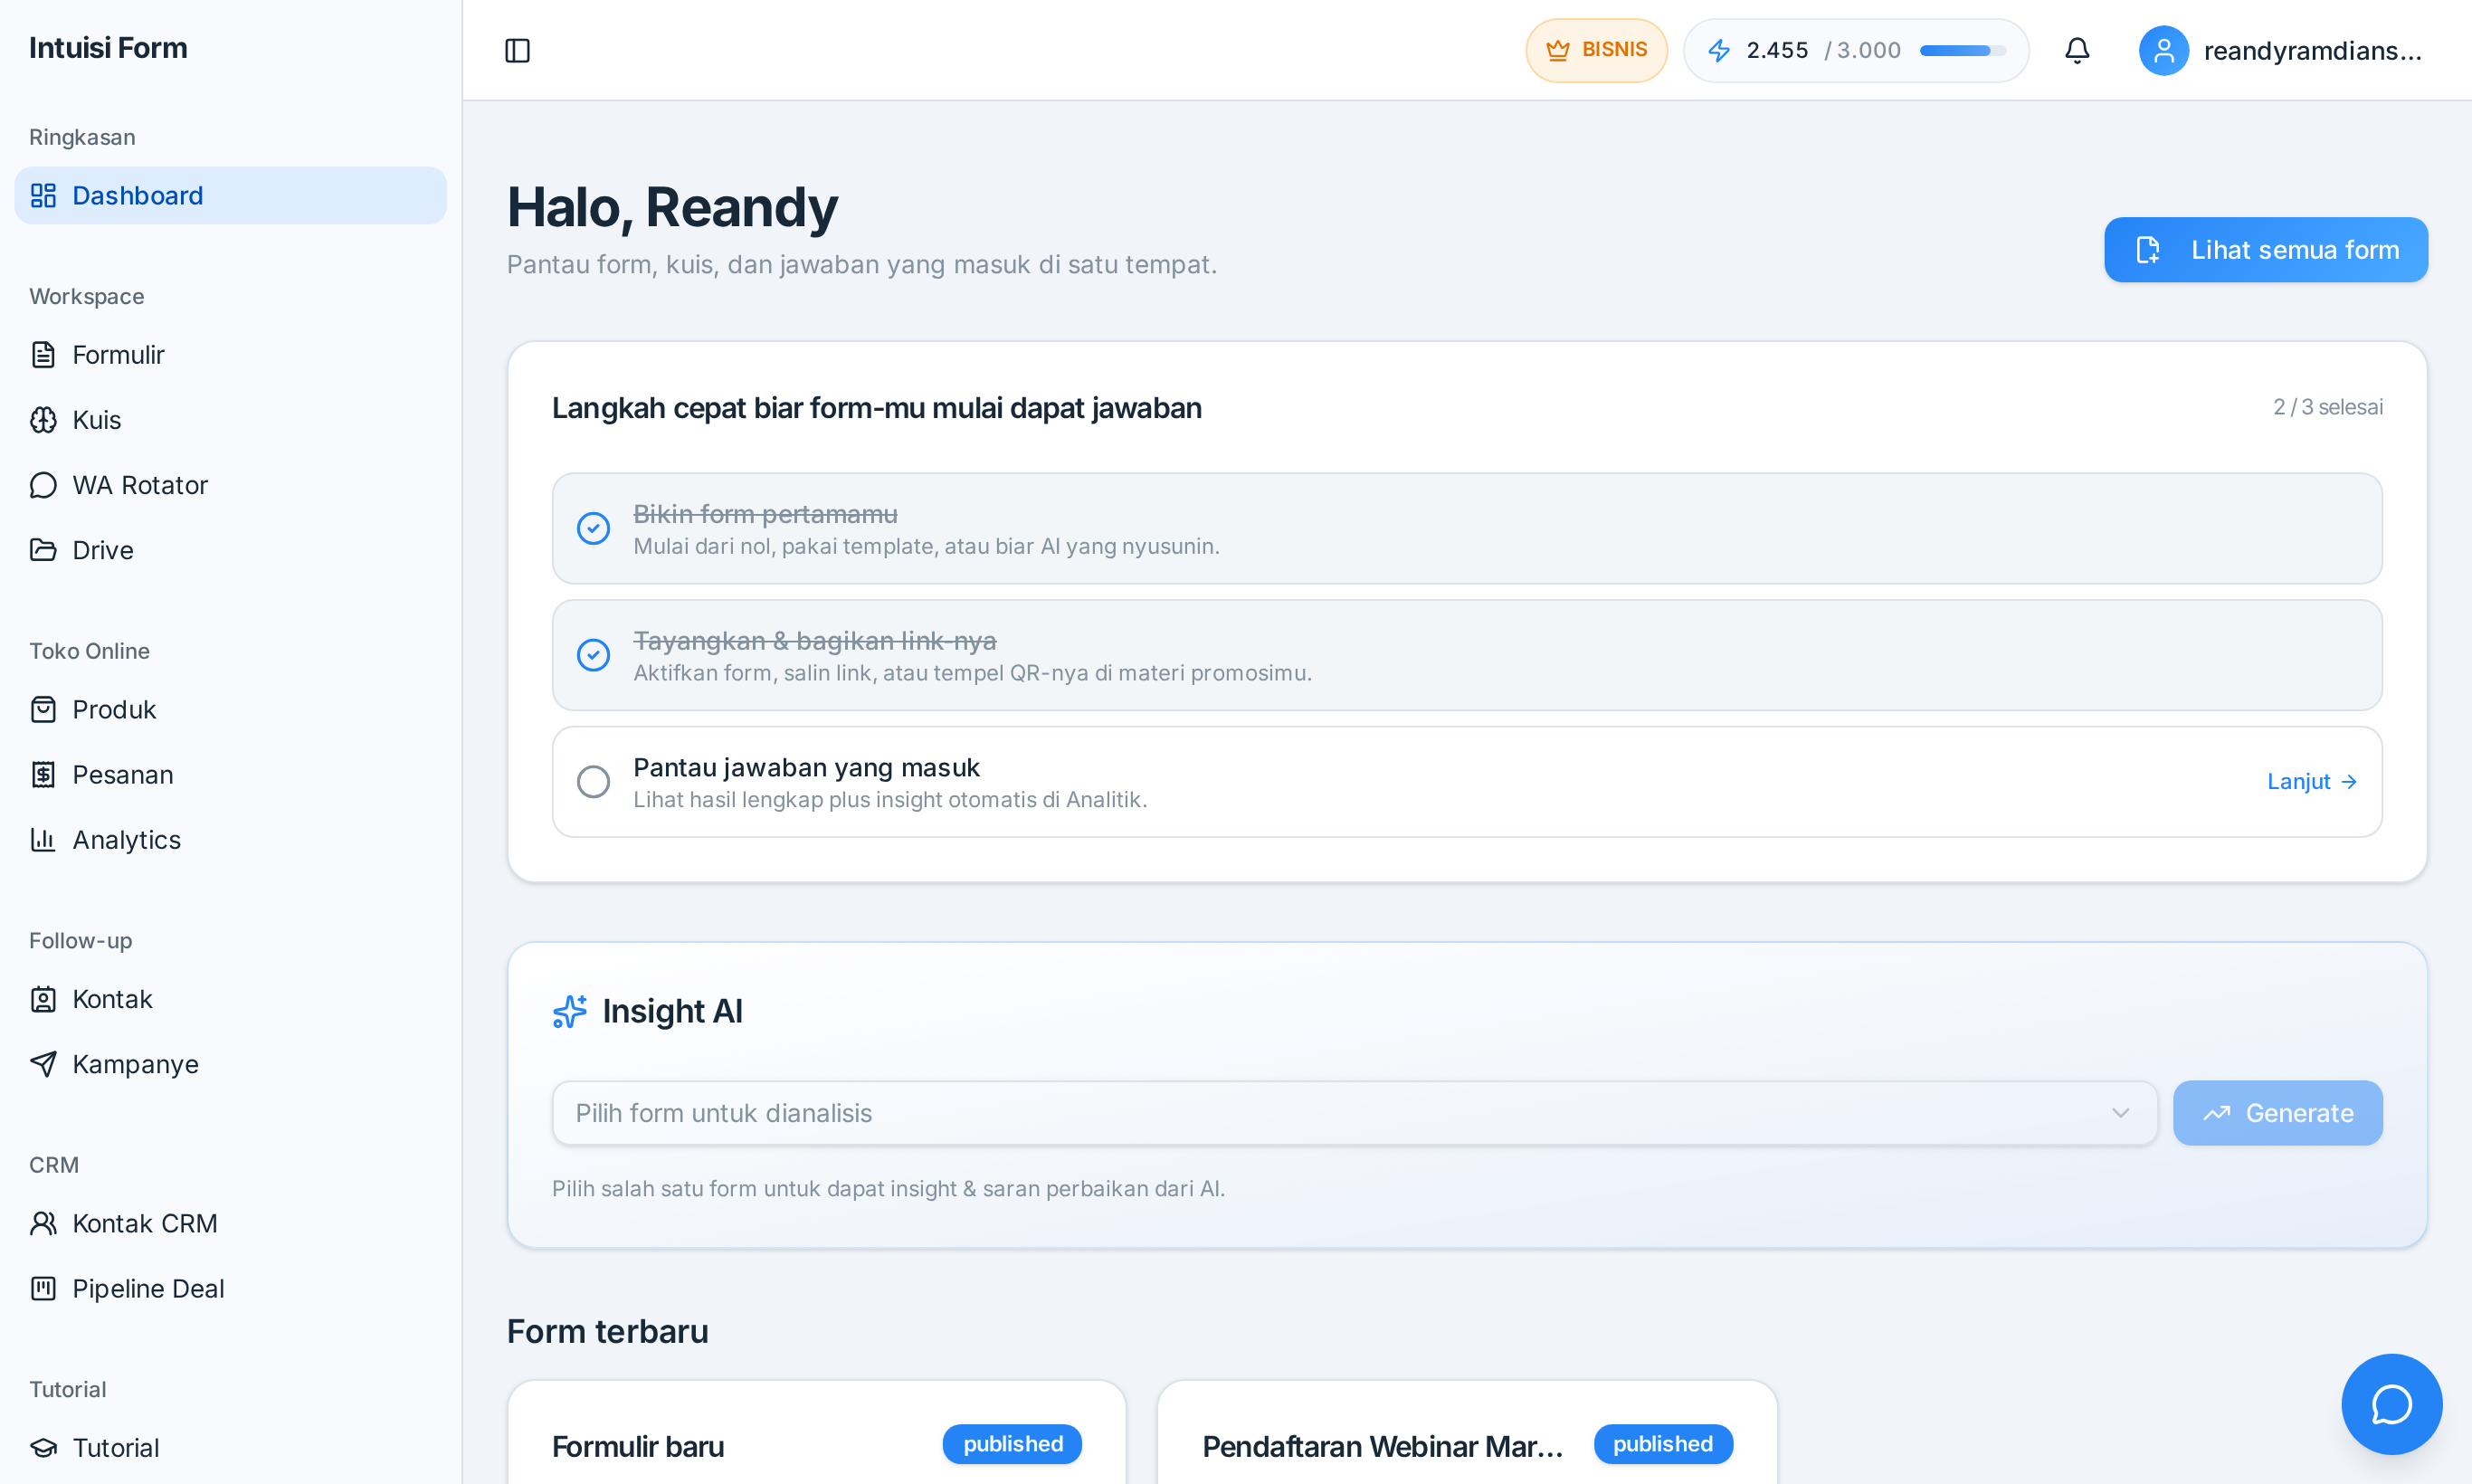2472x1484 pixels.
Task: Open the reandyramdians account menu
Action: [x=2281, y=50]
